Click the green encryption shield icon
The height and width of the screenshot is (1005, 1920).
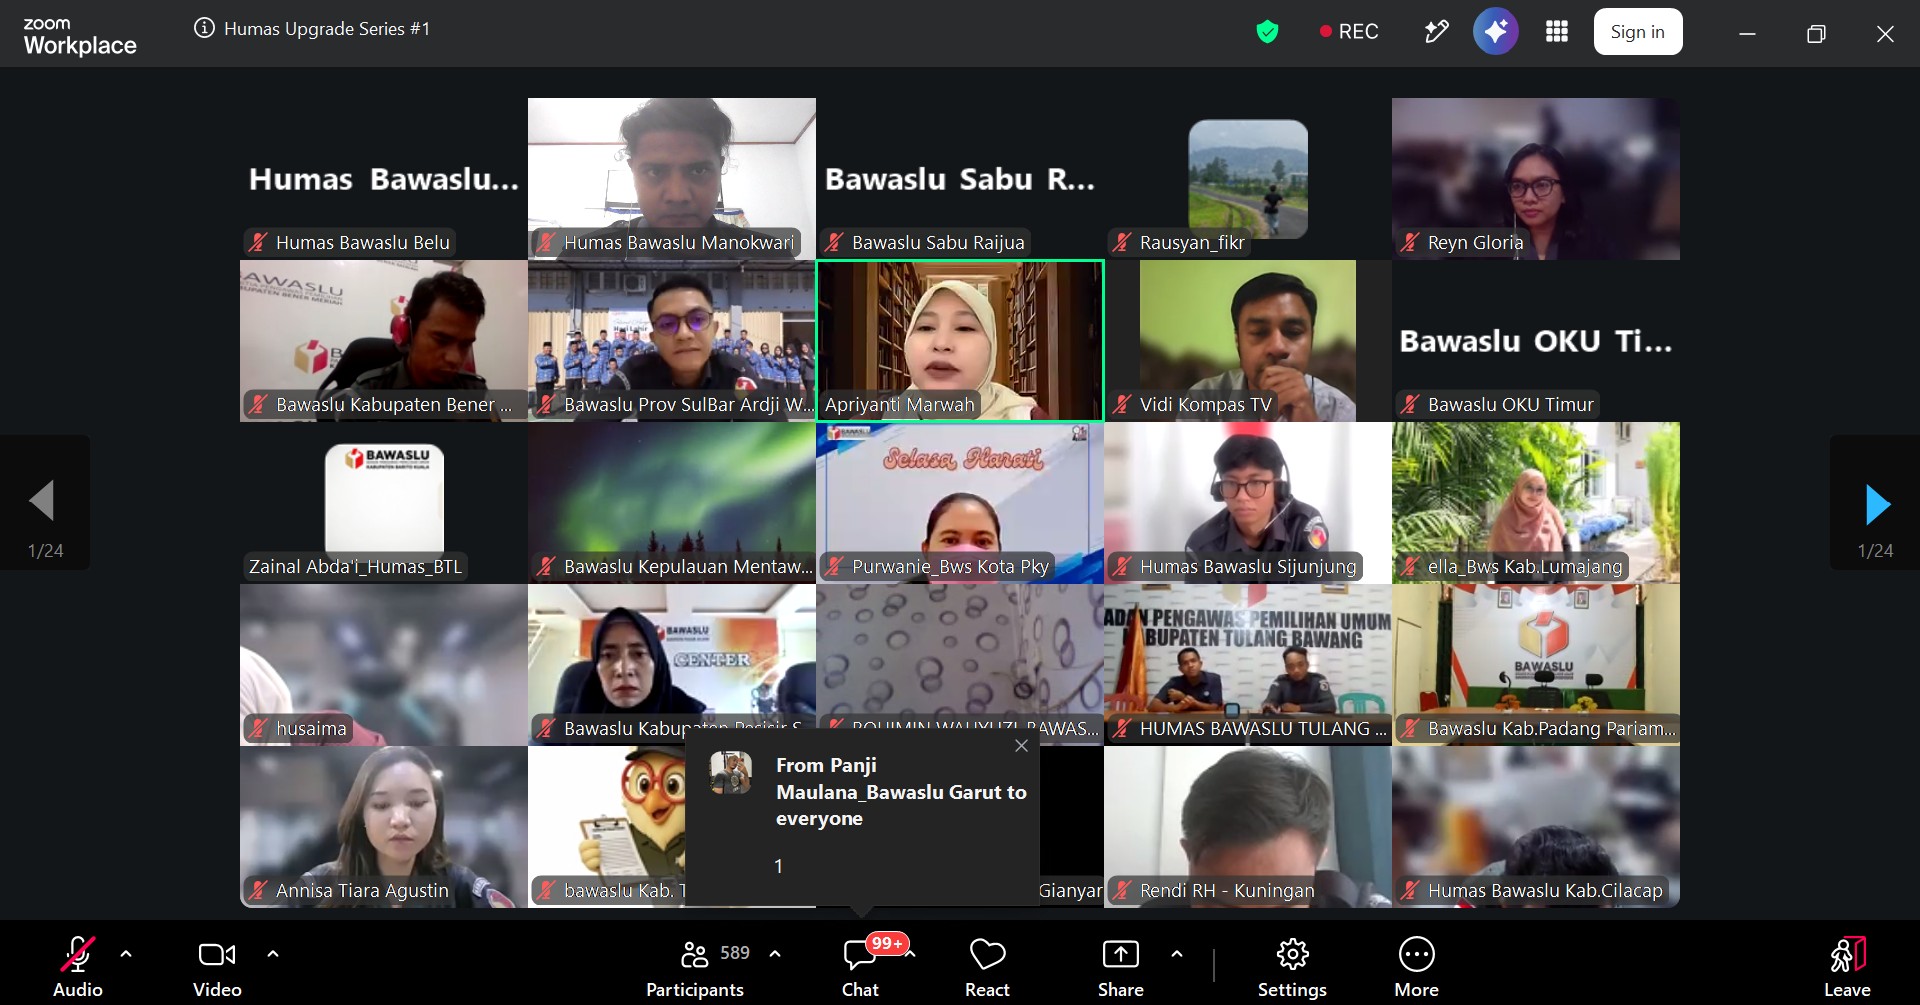(1267, 32)
